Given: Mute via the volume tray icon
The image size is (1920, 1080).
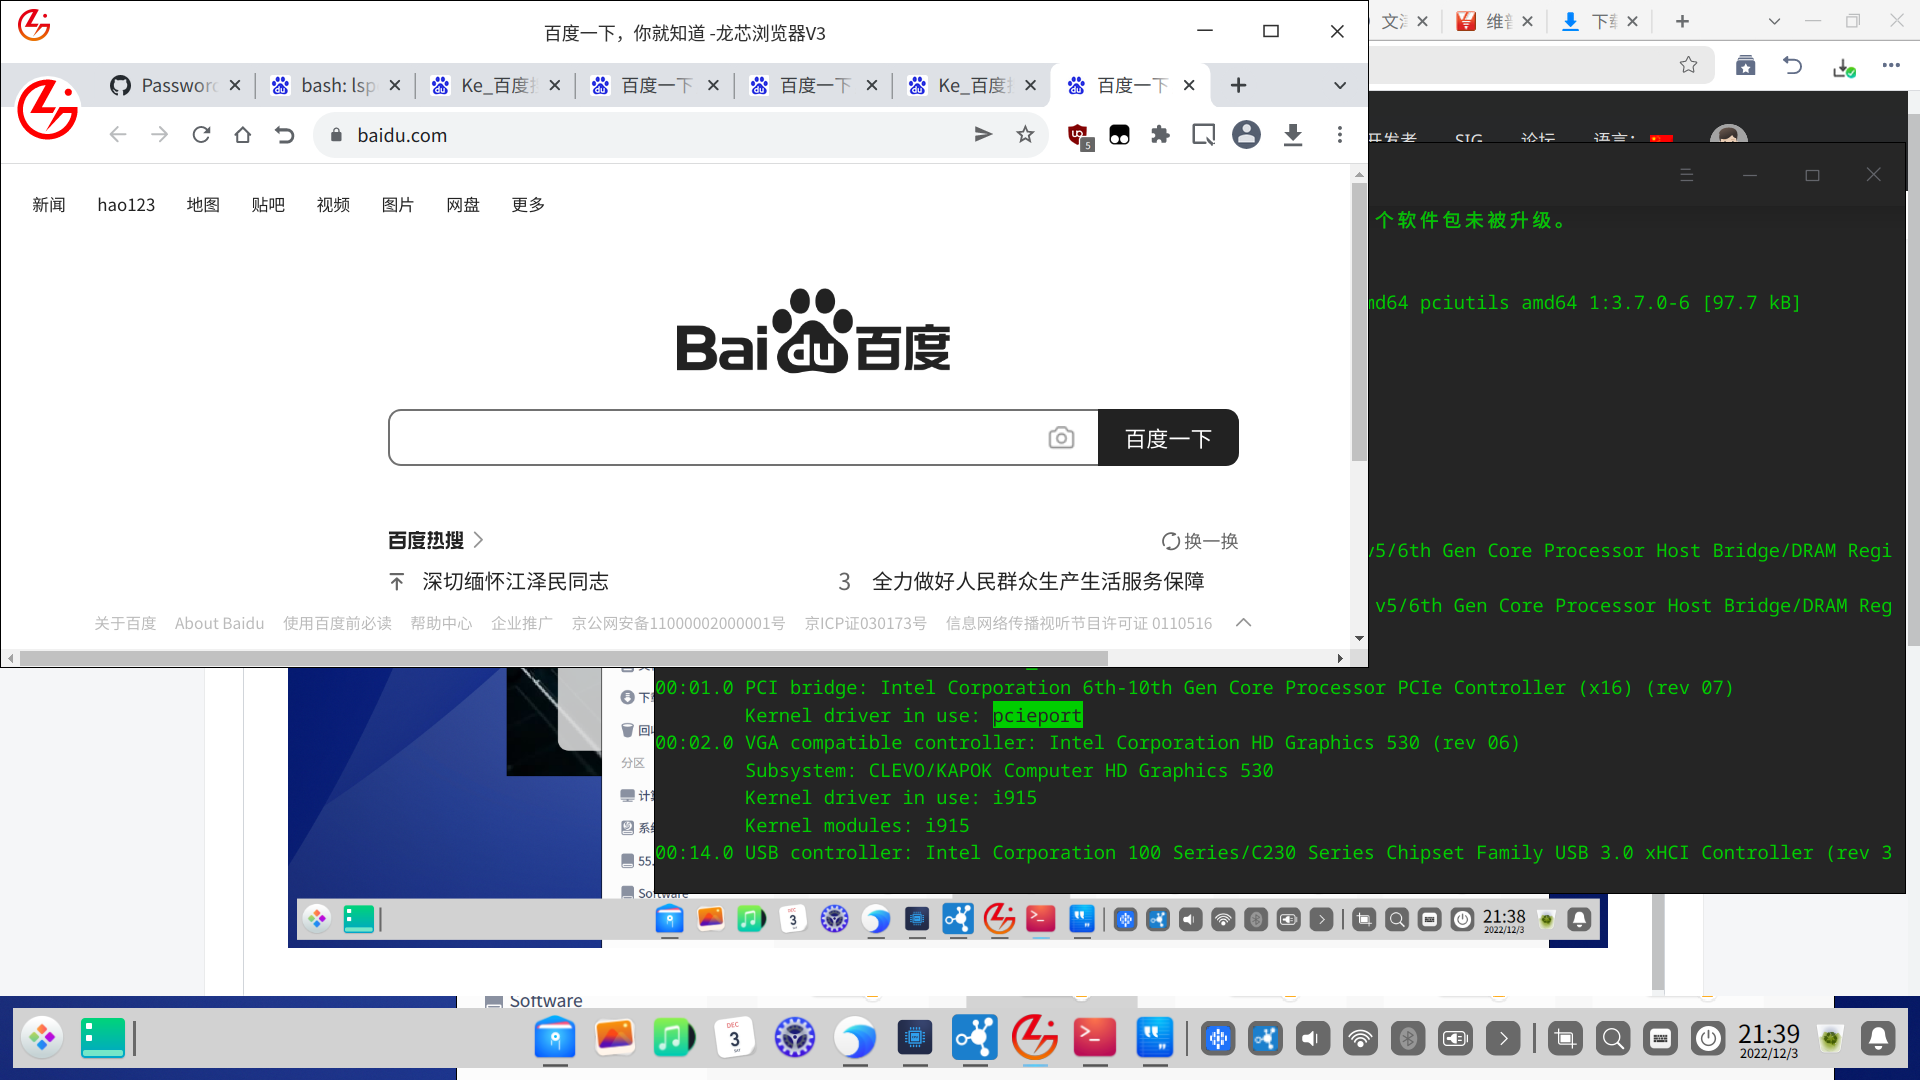Looking at the screenshot, I should (1312, 1039).
